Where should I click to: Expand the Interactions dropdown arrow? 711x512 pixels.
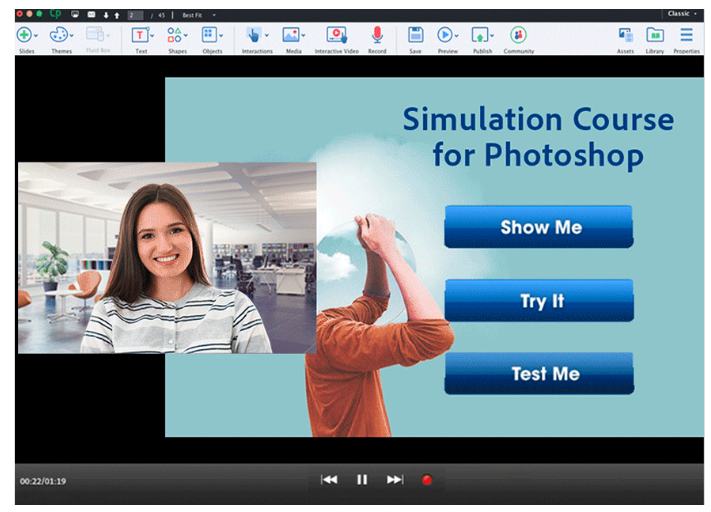click(x=267, y=35)
